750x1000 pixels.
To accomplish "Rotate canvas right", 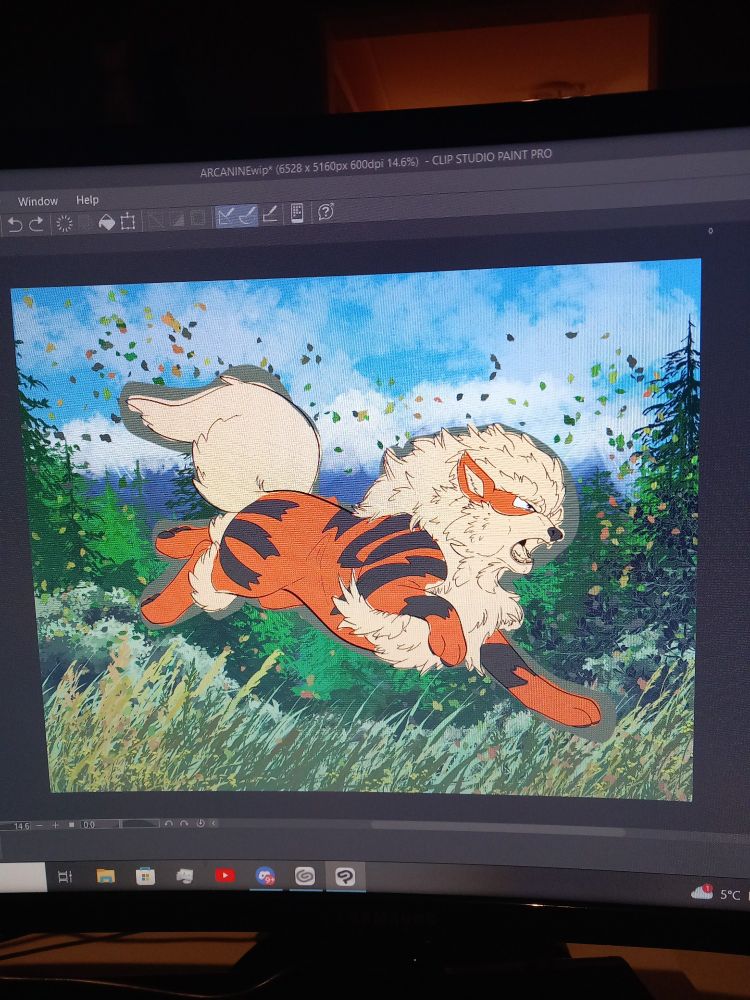I will [x=184, y=823].
